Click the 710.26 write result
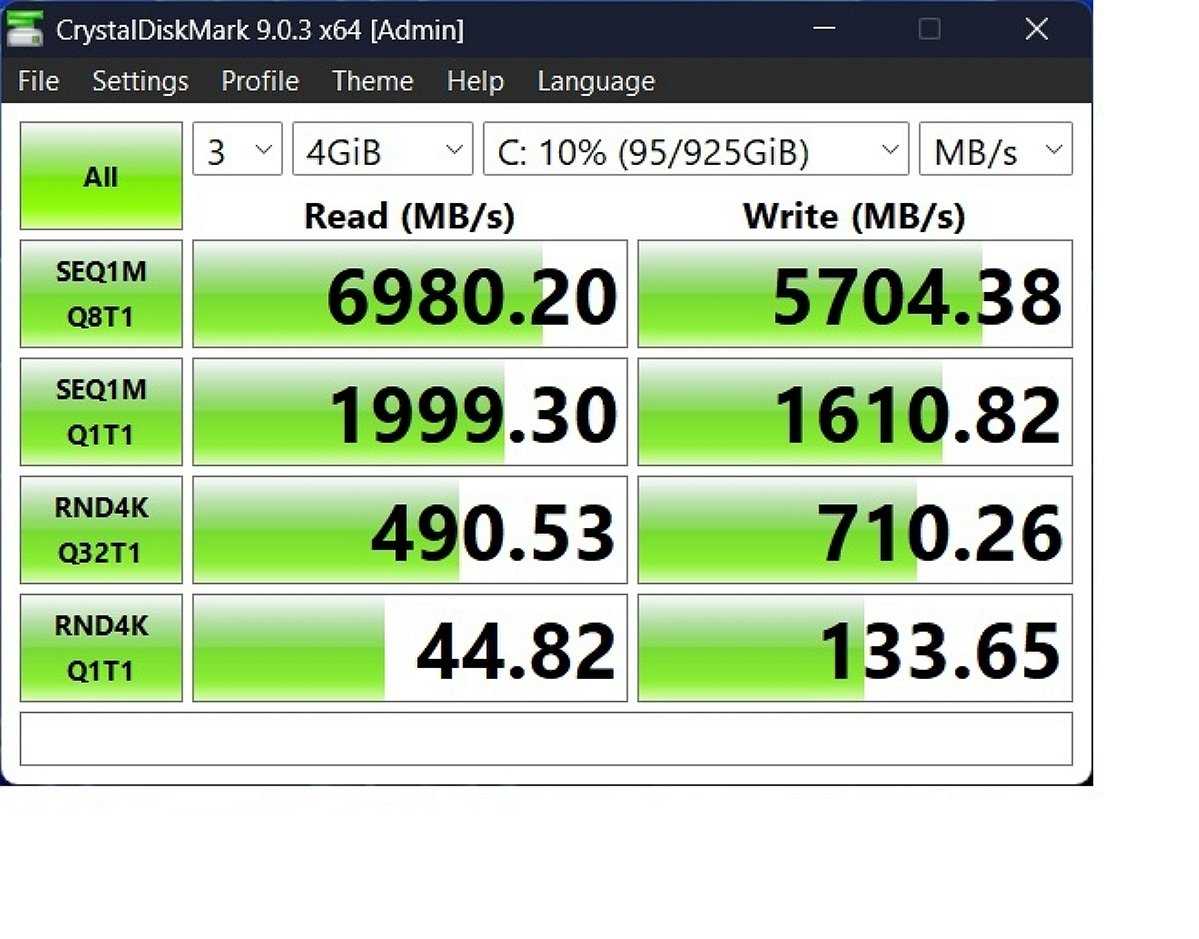The image size is (1199, 939). click(x=855, y=529)
